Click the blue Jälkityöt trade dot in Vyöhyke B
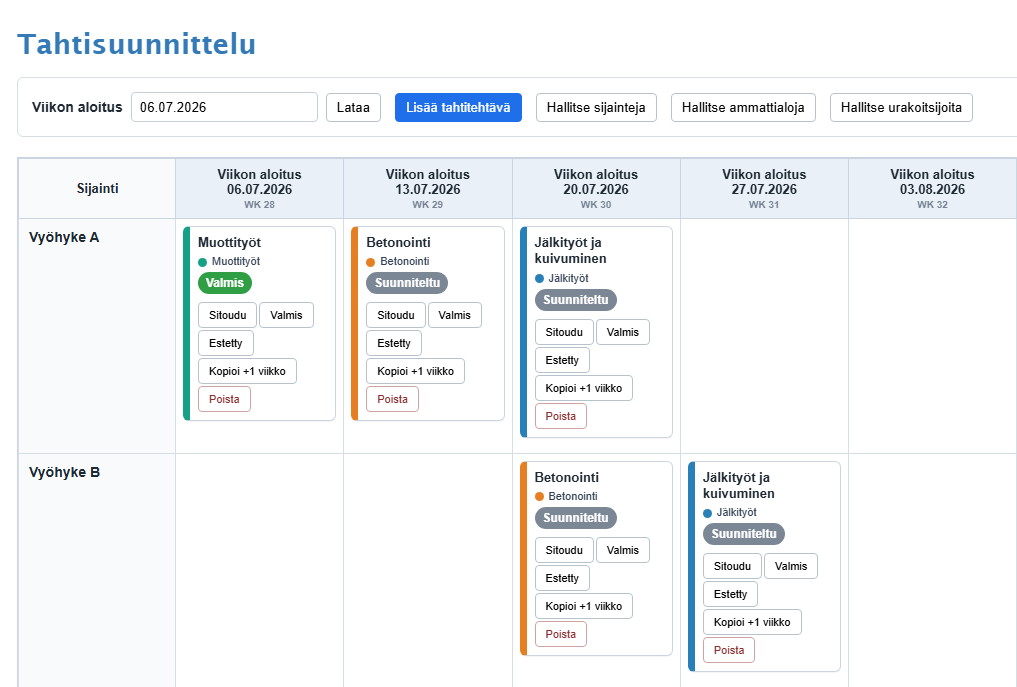Screen dimensions: 1017x687 click(x=708, y=513)
